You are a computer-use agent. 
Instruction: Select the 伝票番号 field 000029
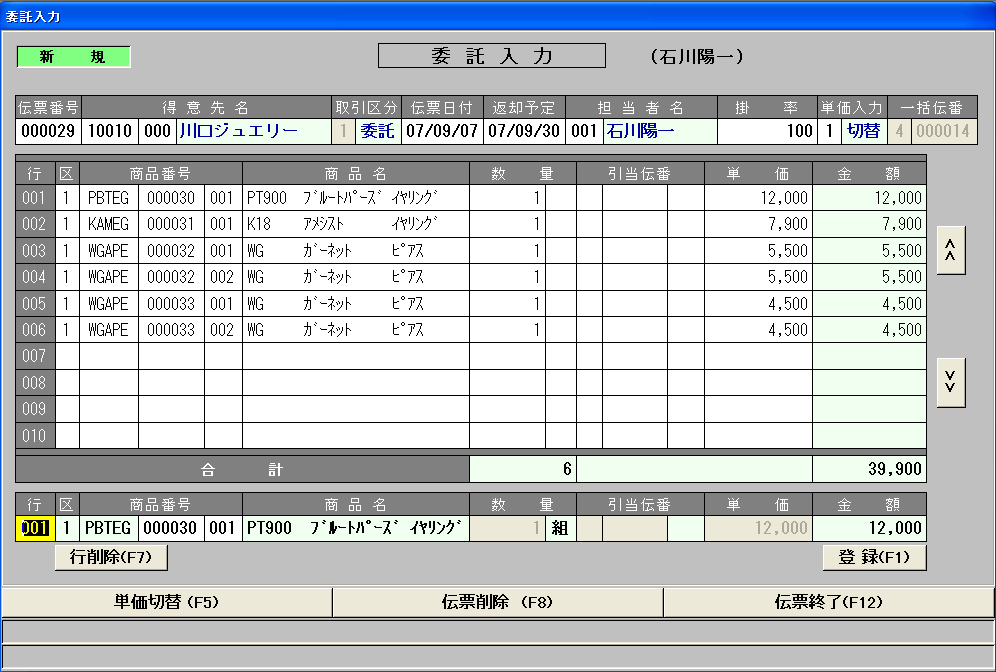tap(48, 131)
